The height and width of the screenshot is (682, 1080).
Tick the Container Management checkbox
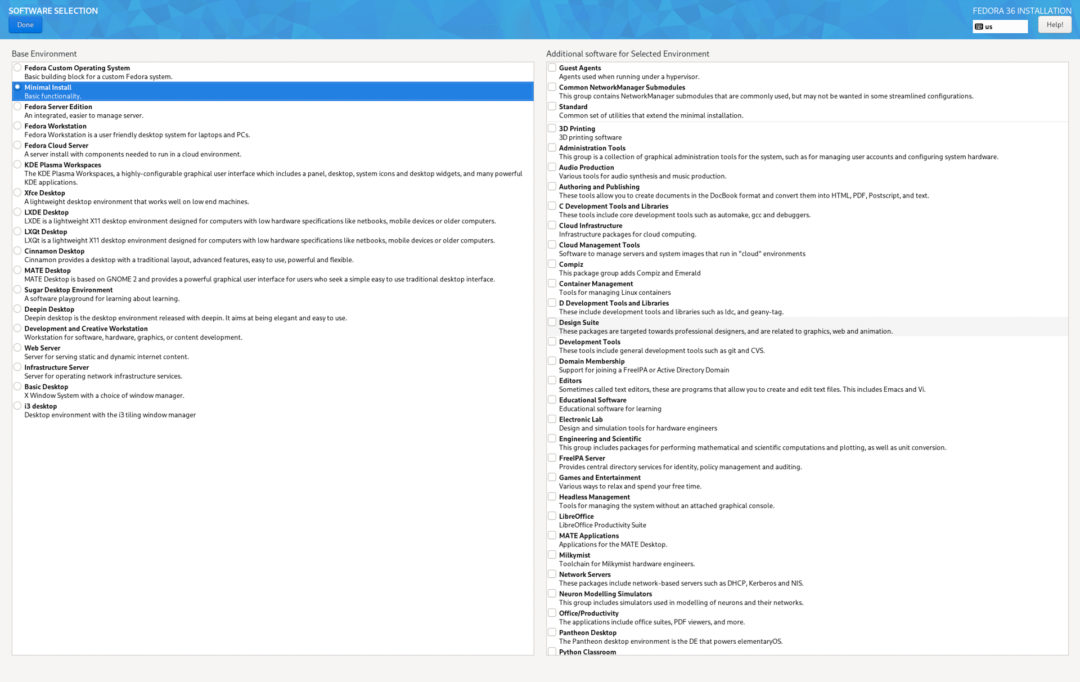552,282
